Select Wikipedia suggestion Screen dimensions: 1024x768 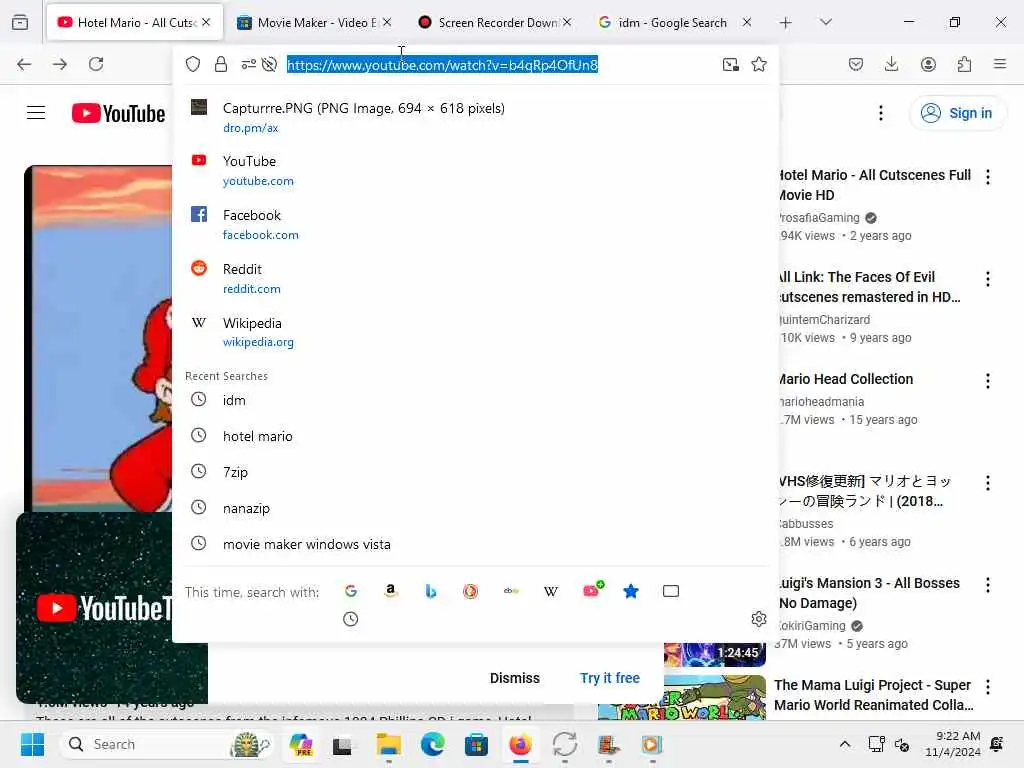click(x=475, y=332)
